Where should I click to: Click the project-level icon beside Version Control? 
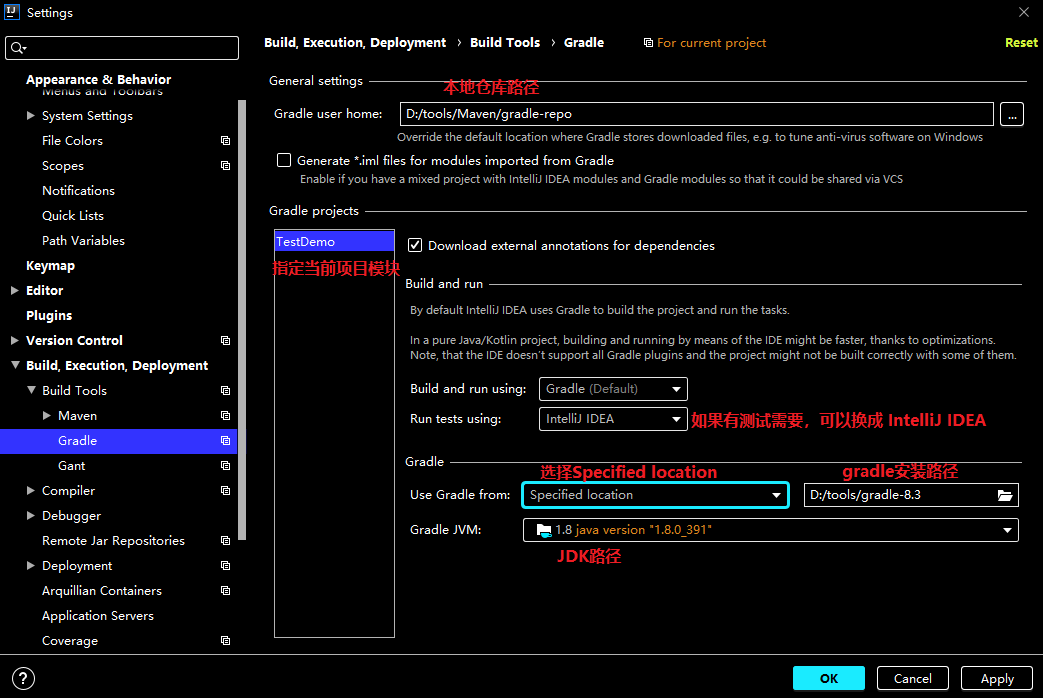coord(225,341)
